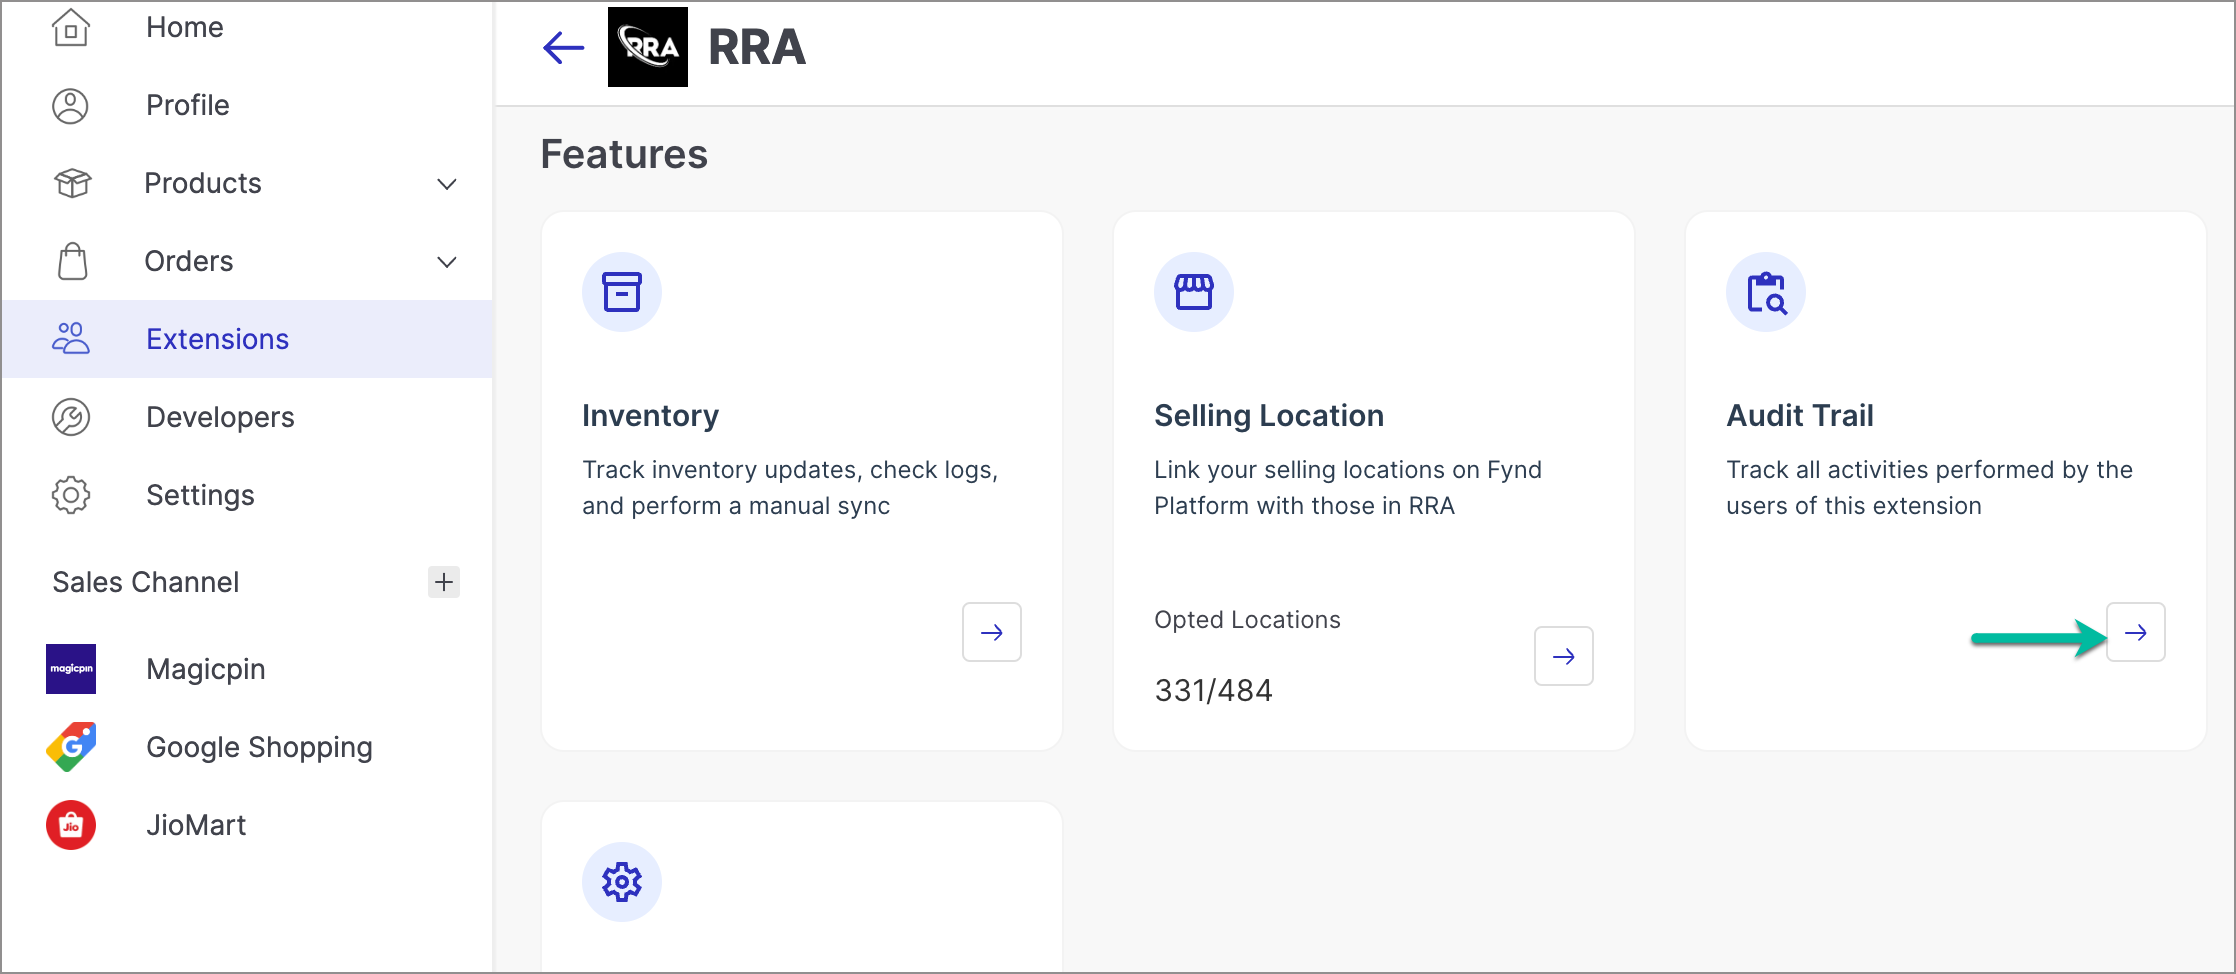Select Products in the sidebar
Screen dimensions: 2236x974
[x=247, y=183]
